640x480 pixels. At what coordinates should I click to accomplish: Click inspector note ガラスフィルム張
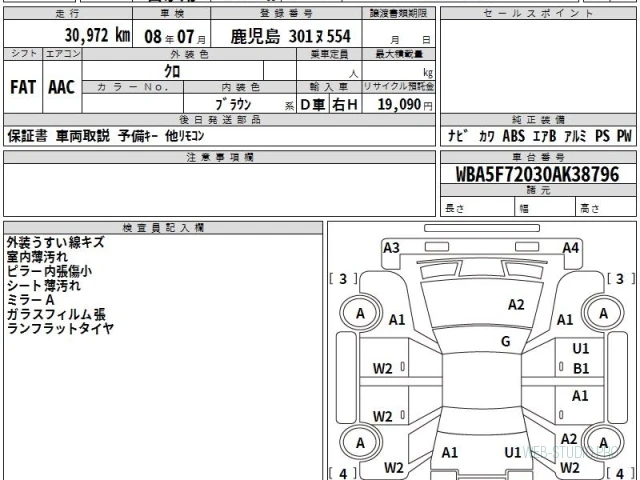tap(56, 314)
